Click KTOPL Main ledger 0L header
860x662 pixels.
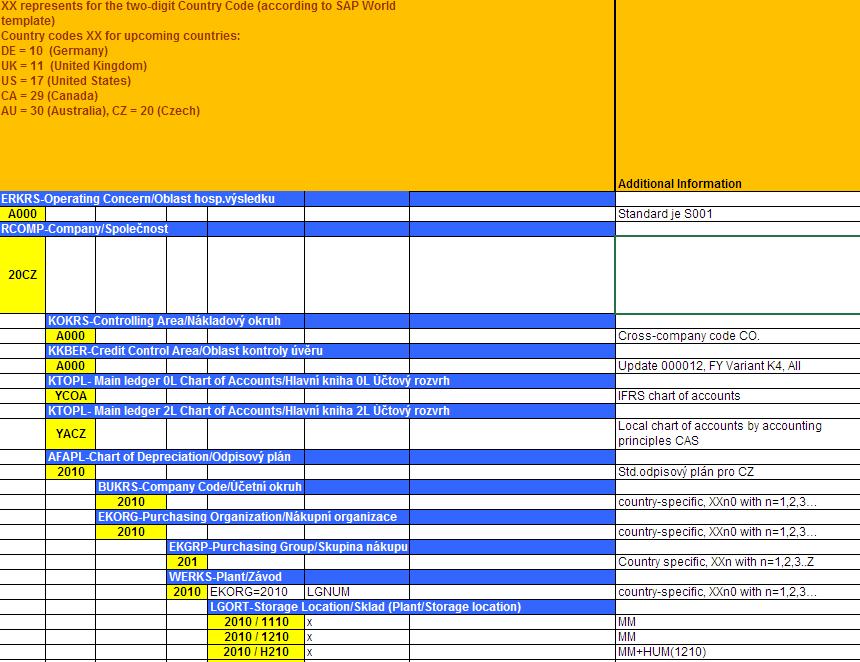pyautogui.click(x=330, y=381)
